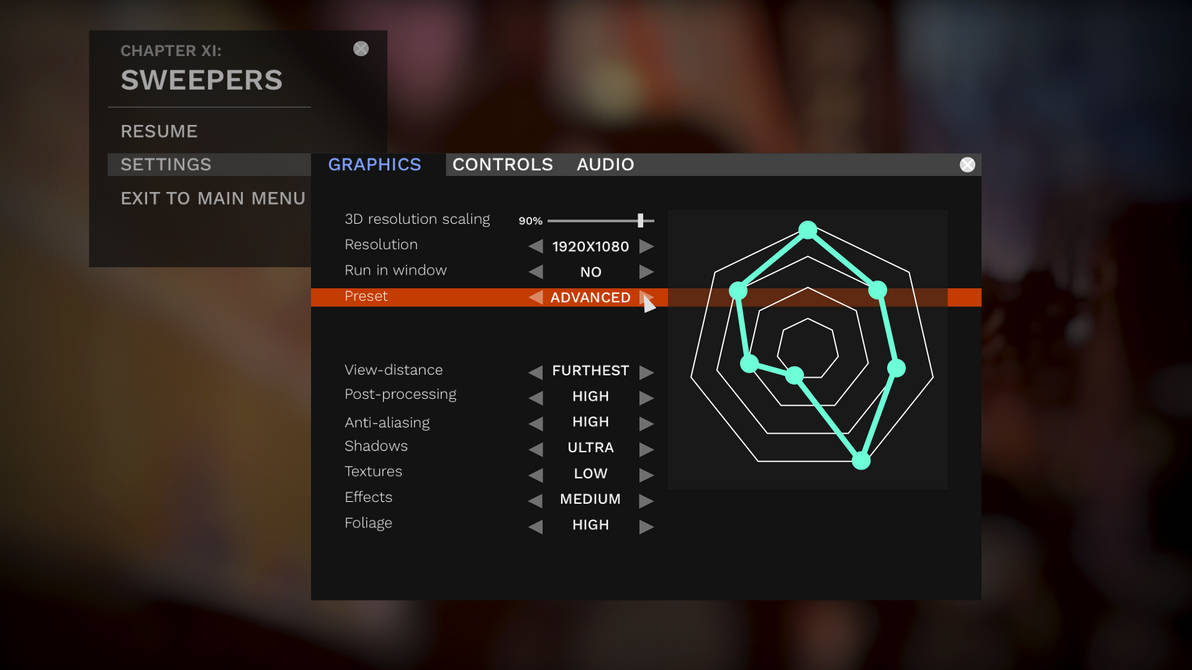This screenshot has height=670, width=1192.
Task: Click left arrow next to View-distance
Action: [x=535, y=371]
